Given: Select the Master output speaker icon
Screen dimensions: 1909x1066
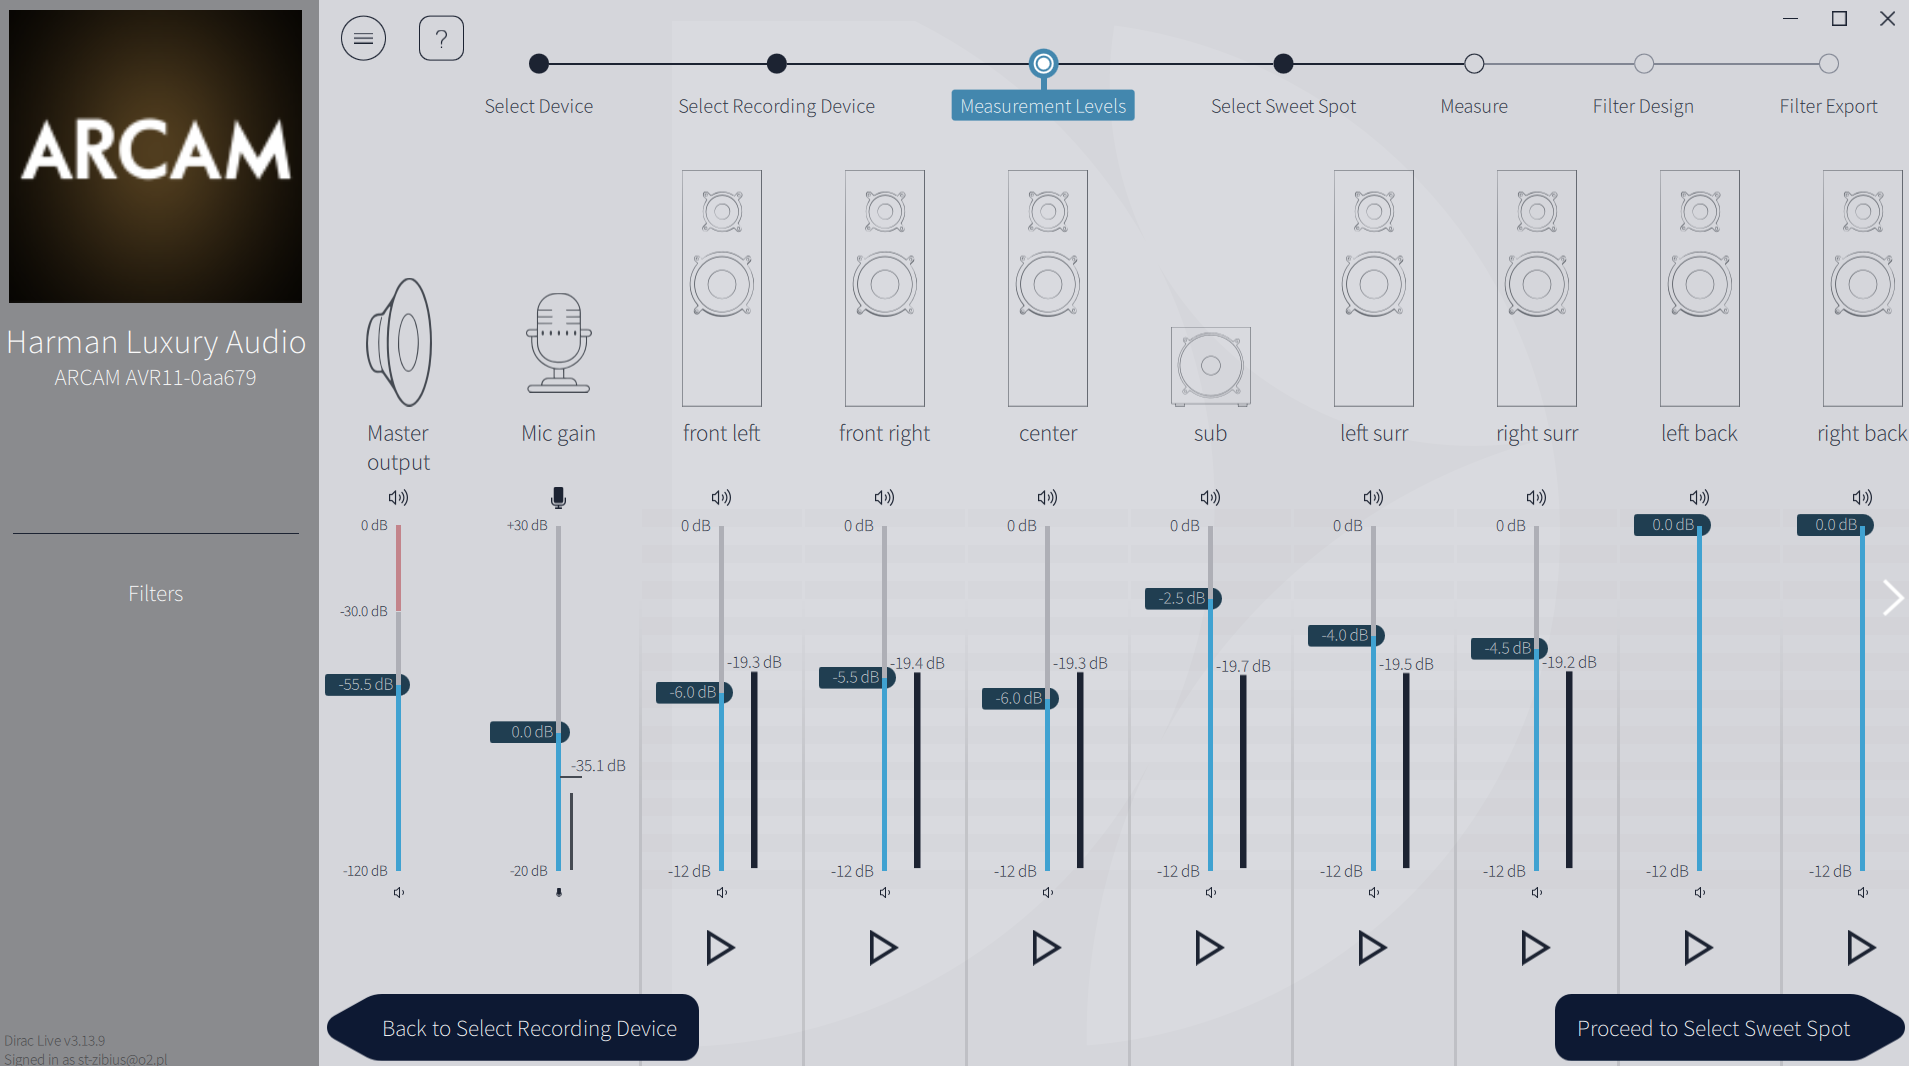Looking at the screenshot, I should pyautogui.click(x=399, y=342).
